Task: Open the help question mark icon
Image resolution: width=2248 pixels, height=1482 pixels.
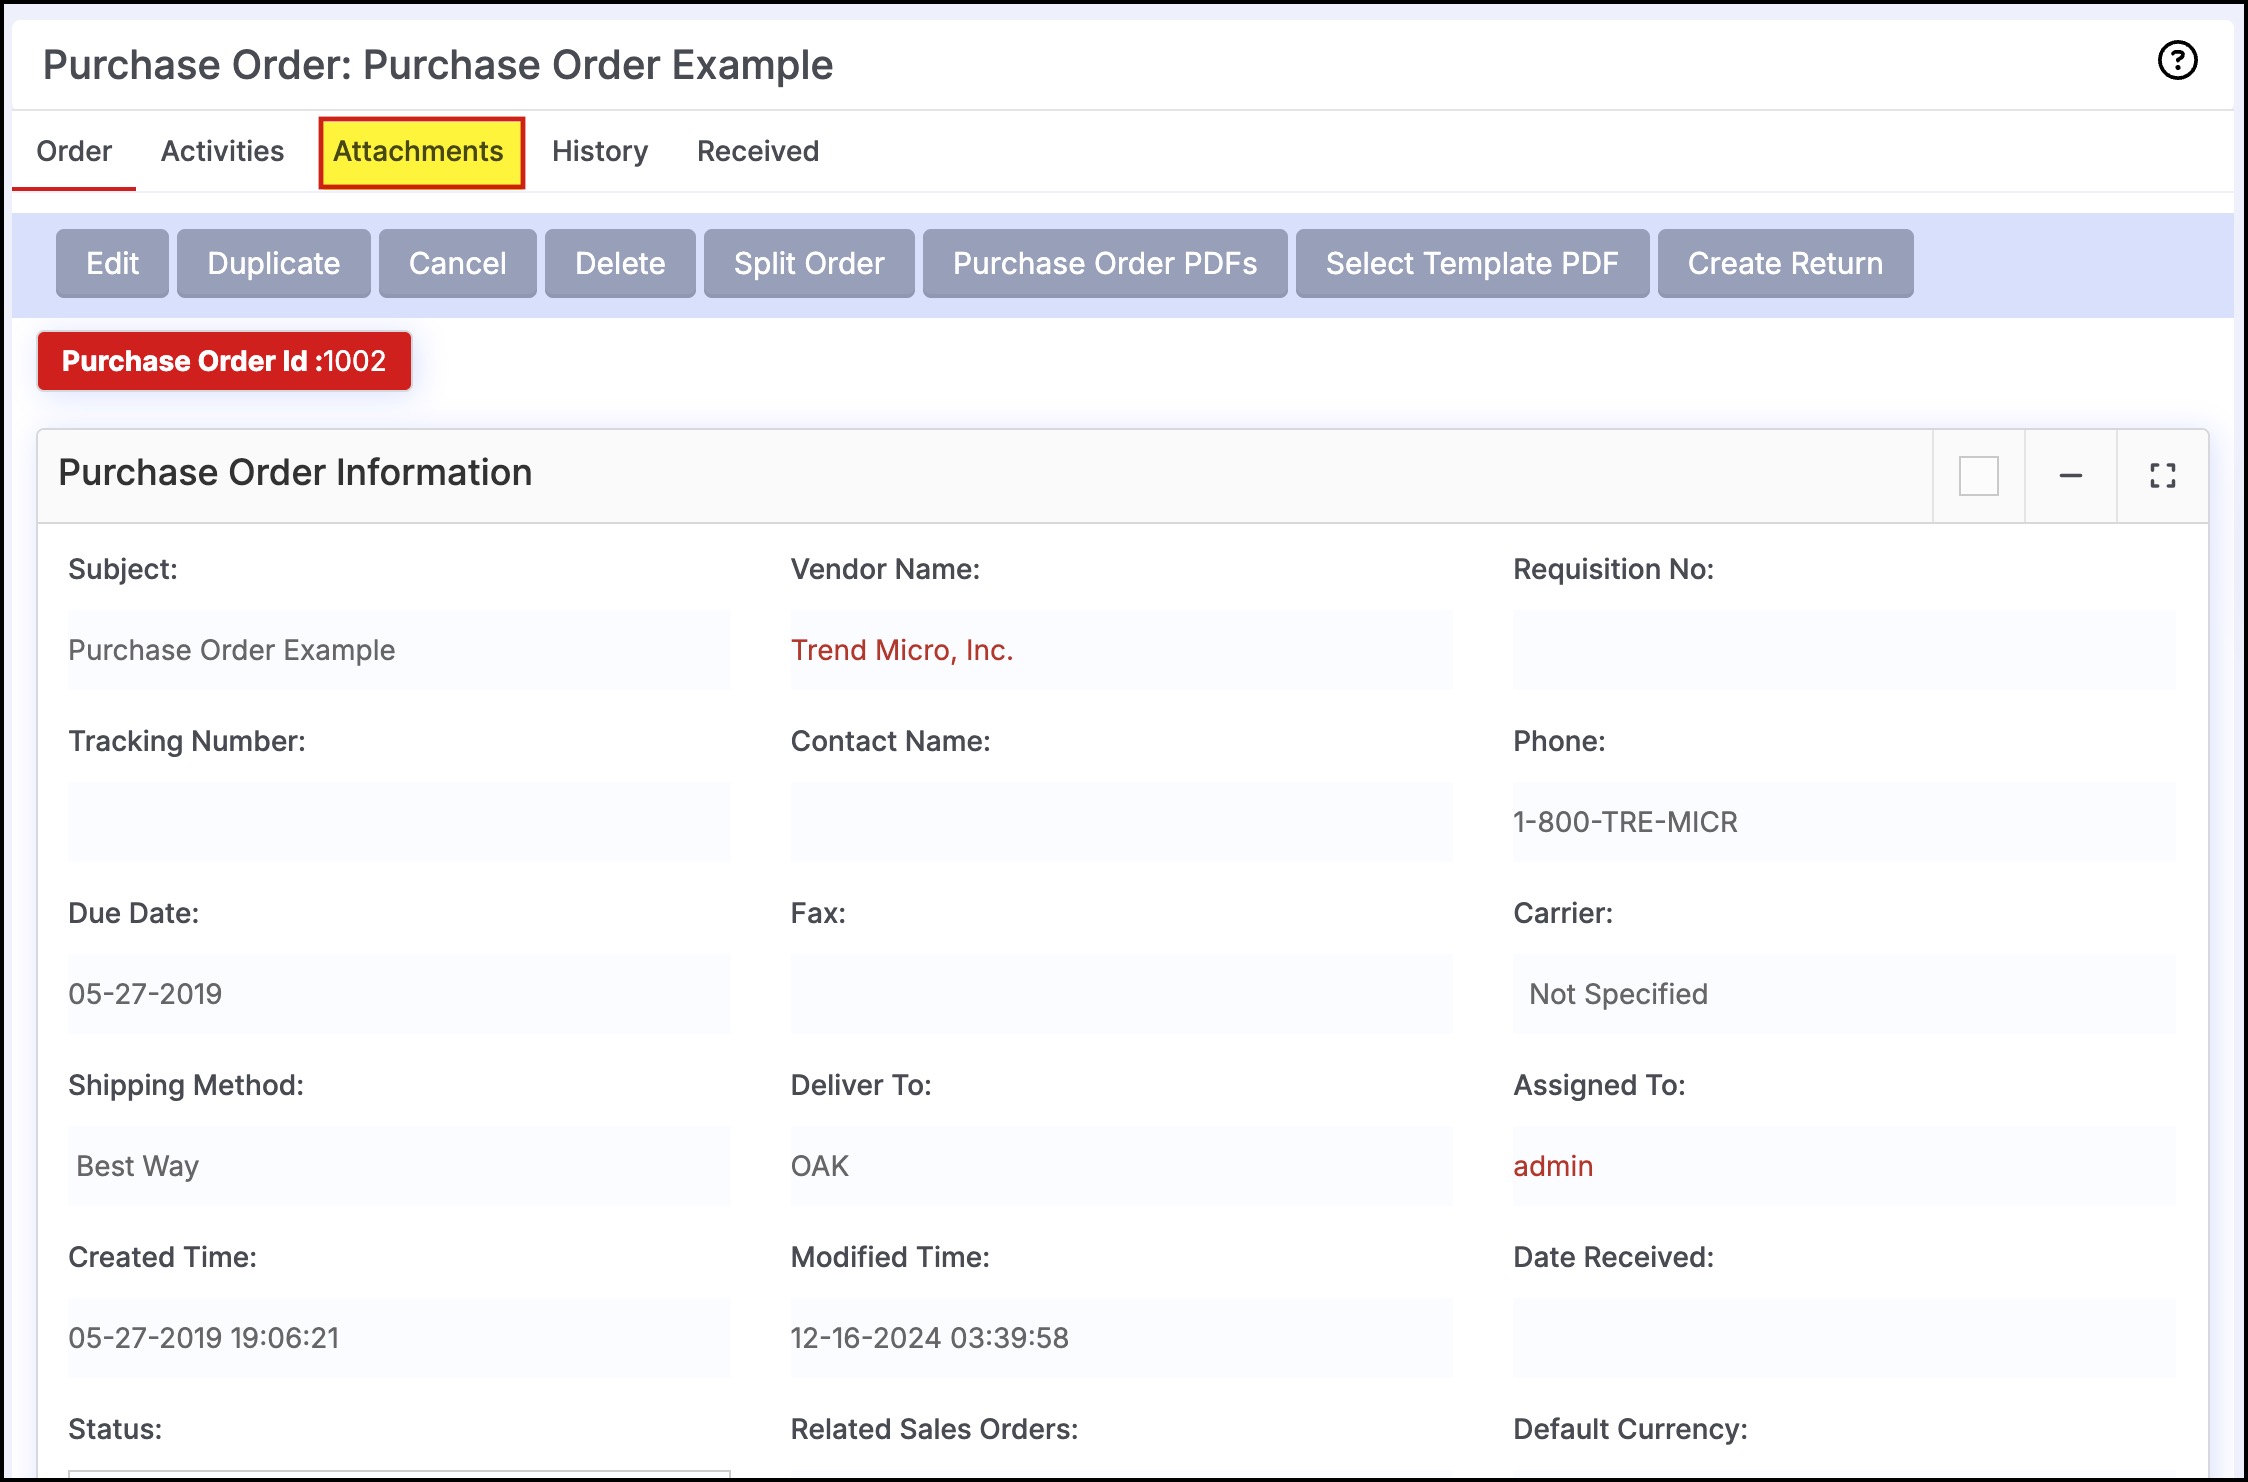Action: click(2177, 61)
